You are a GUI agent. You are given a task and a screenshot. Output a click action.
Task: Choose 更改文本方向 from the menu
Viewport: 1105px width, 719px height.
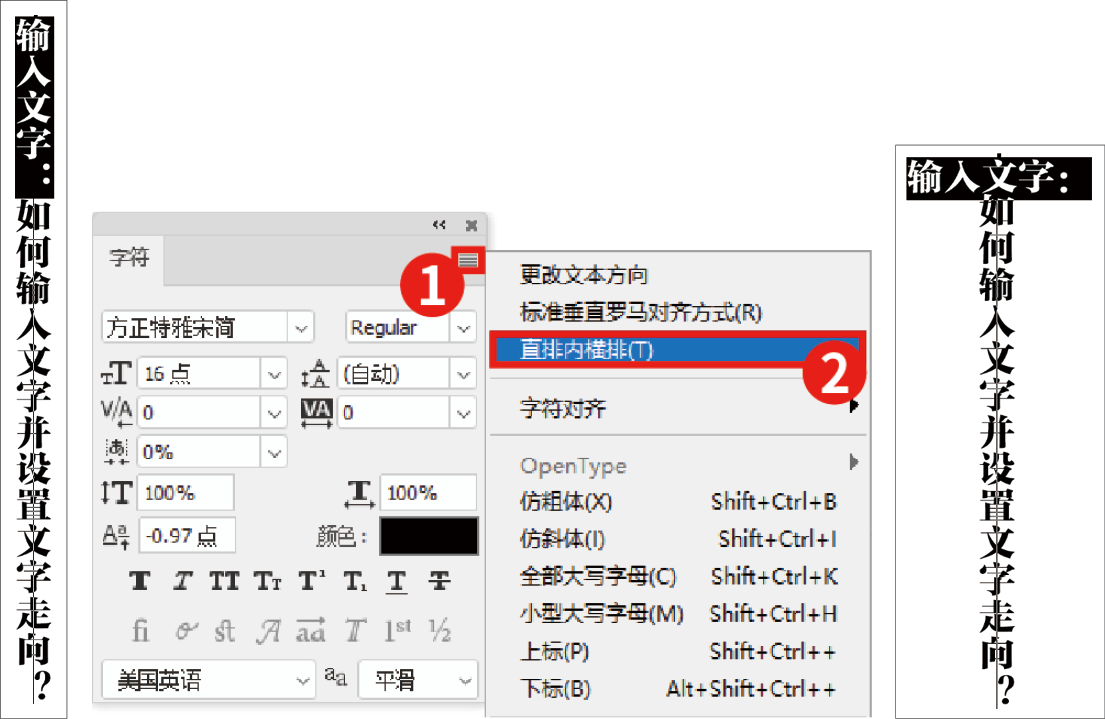point(584,275)
